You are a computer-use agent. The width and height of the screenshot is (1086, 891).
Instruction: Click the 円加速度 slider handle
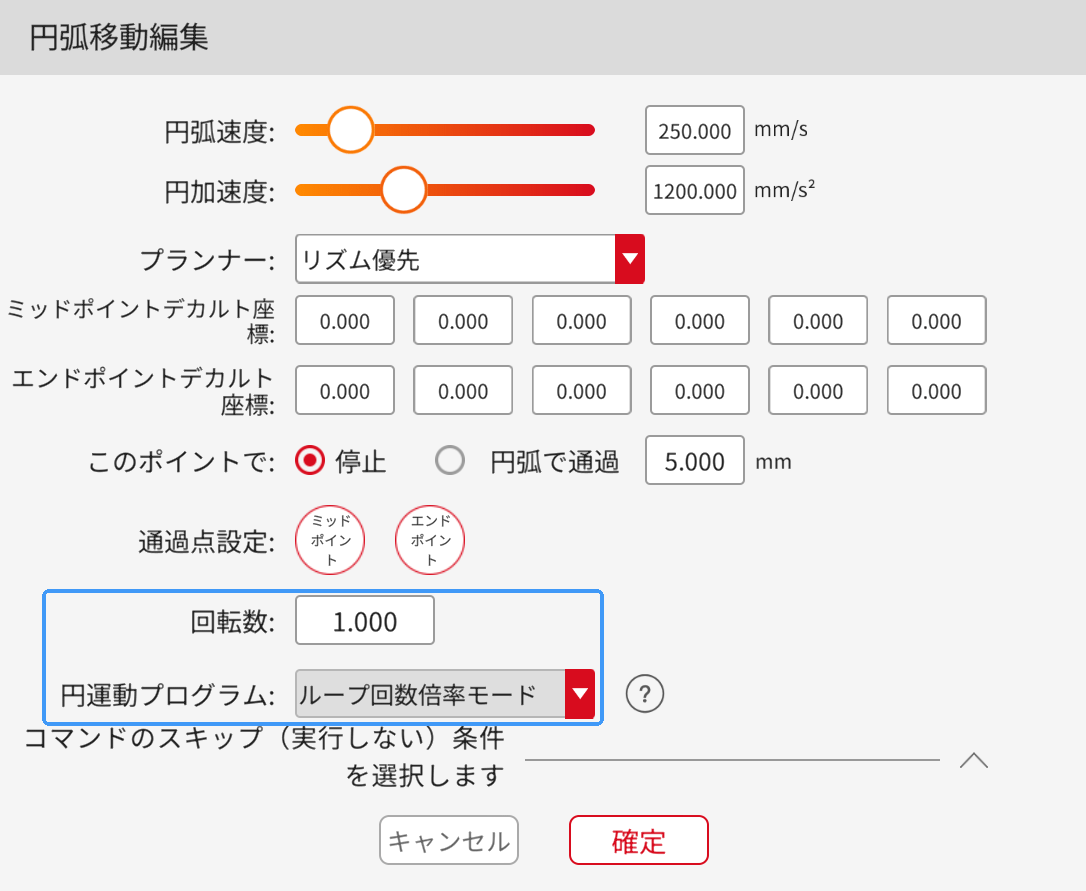(405, 190)
